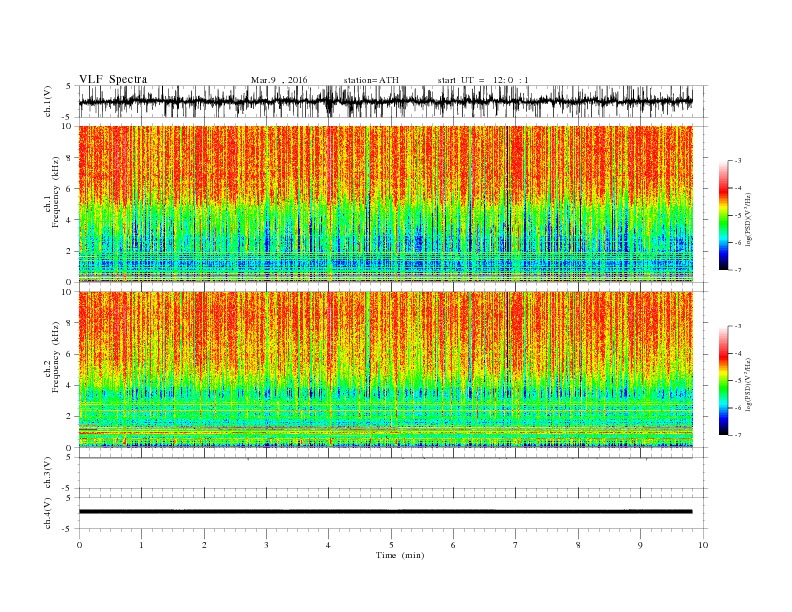The width and height of the screenshot is (792, 612).
Task: Click the "ch.1(V)" waveform axis label
Action: [47, 101]
